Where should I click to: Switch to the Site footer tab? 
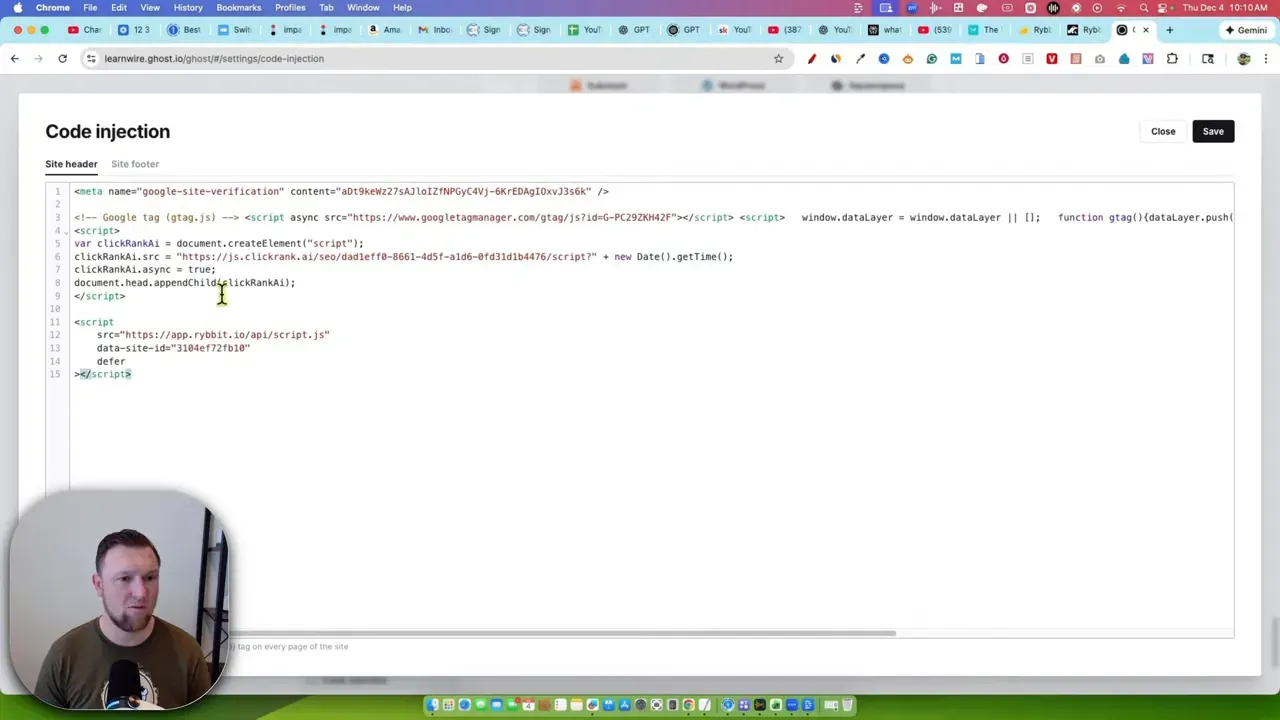click(x=134, y=164)
